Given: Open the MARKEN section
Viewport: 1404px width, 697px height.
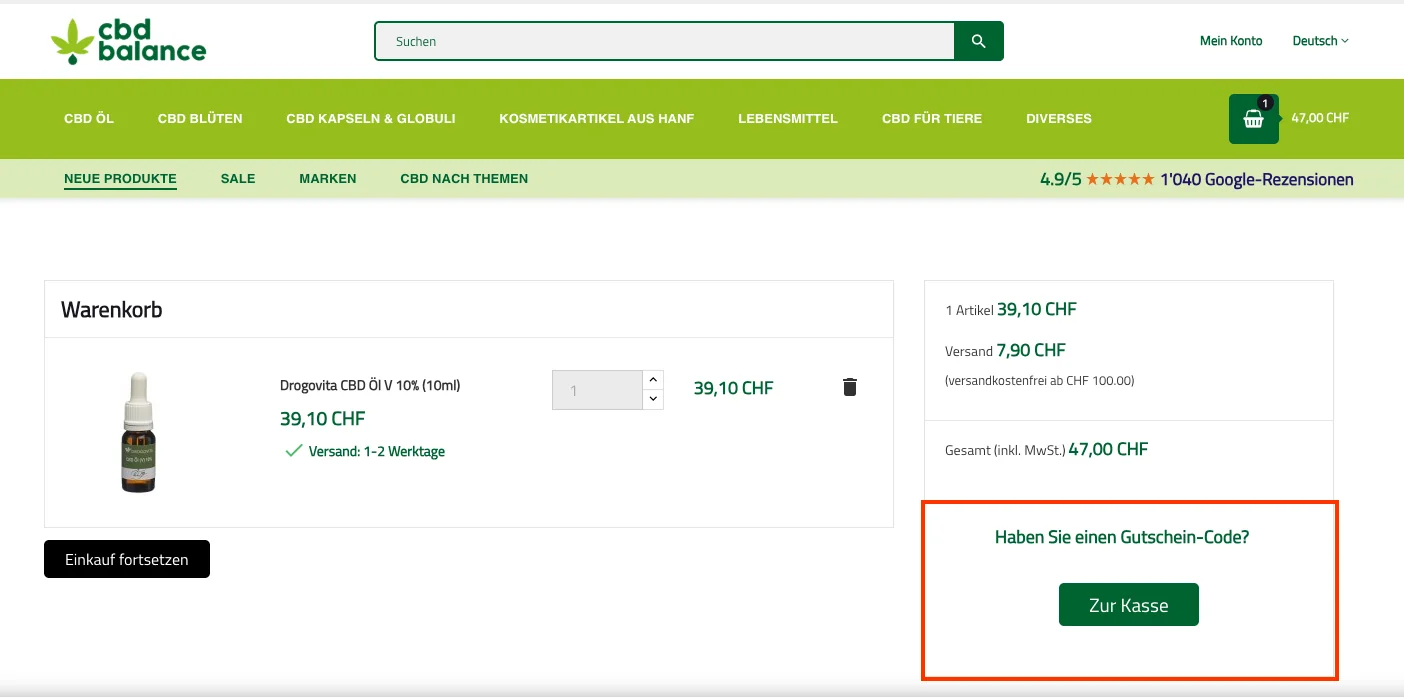Looking at the screenshot, I should point(327,179).
